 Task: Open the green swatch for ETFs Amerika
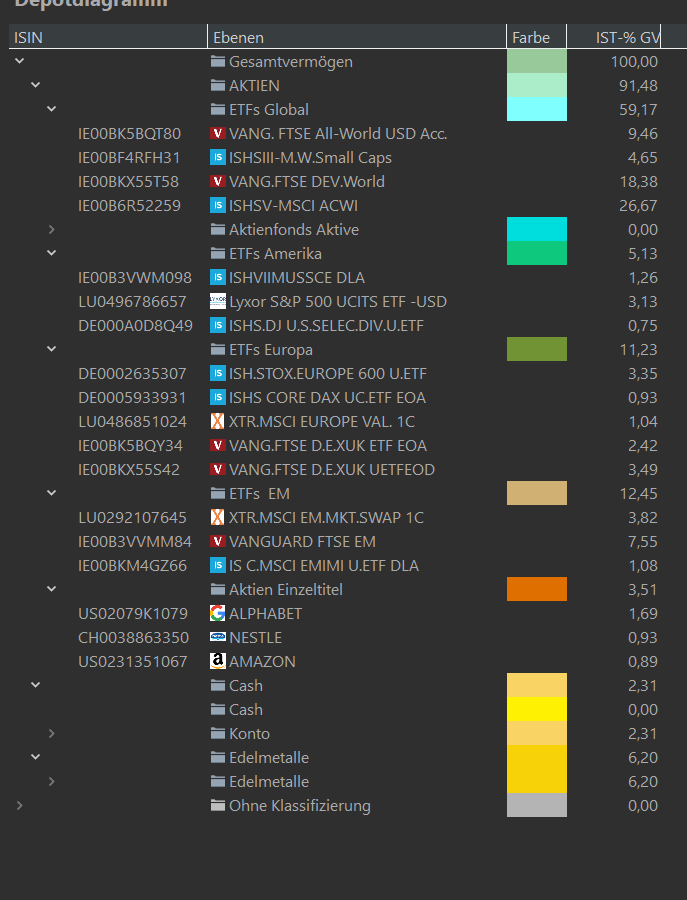pos(537,253)
